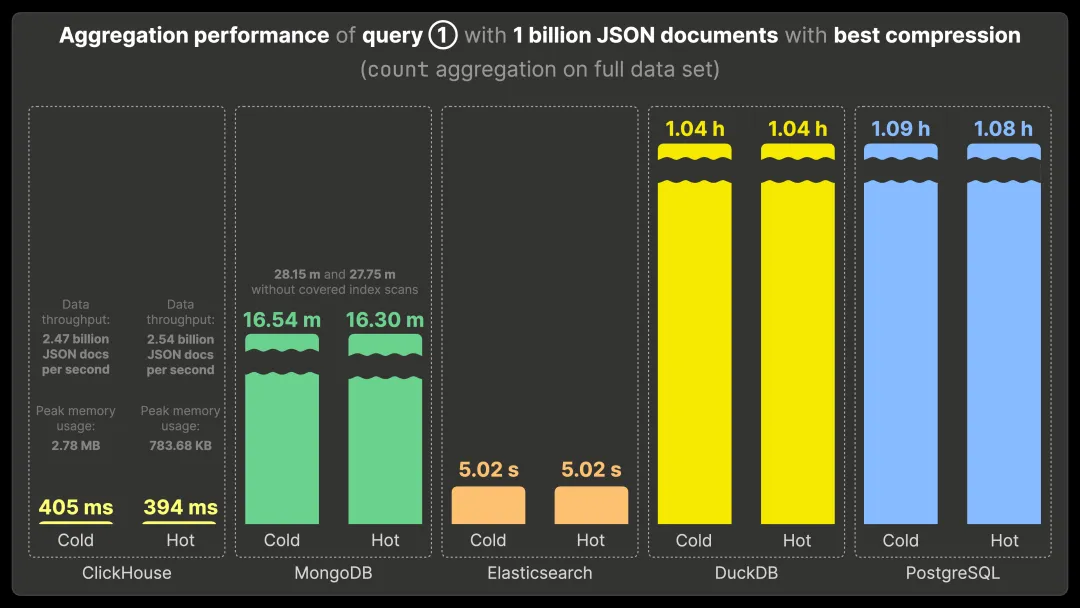Click the Hot label in the ClickHouse group
Screen dimensions: 1080x608
(180, 541)
